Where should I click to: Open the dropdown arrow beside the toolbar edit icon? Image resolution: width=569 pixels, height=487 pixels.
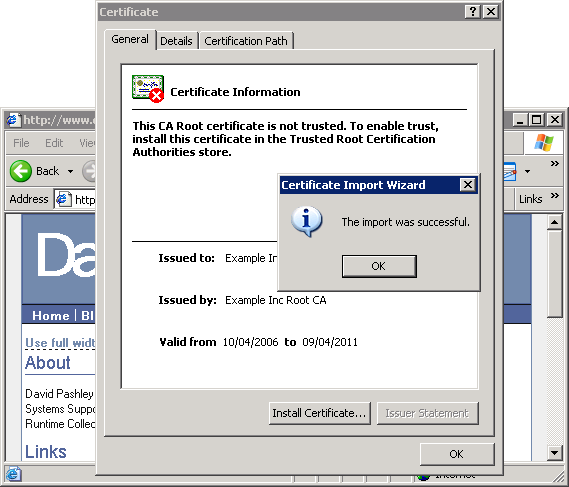528,171
